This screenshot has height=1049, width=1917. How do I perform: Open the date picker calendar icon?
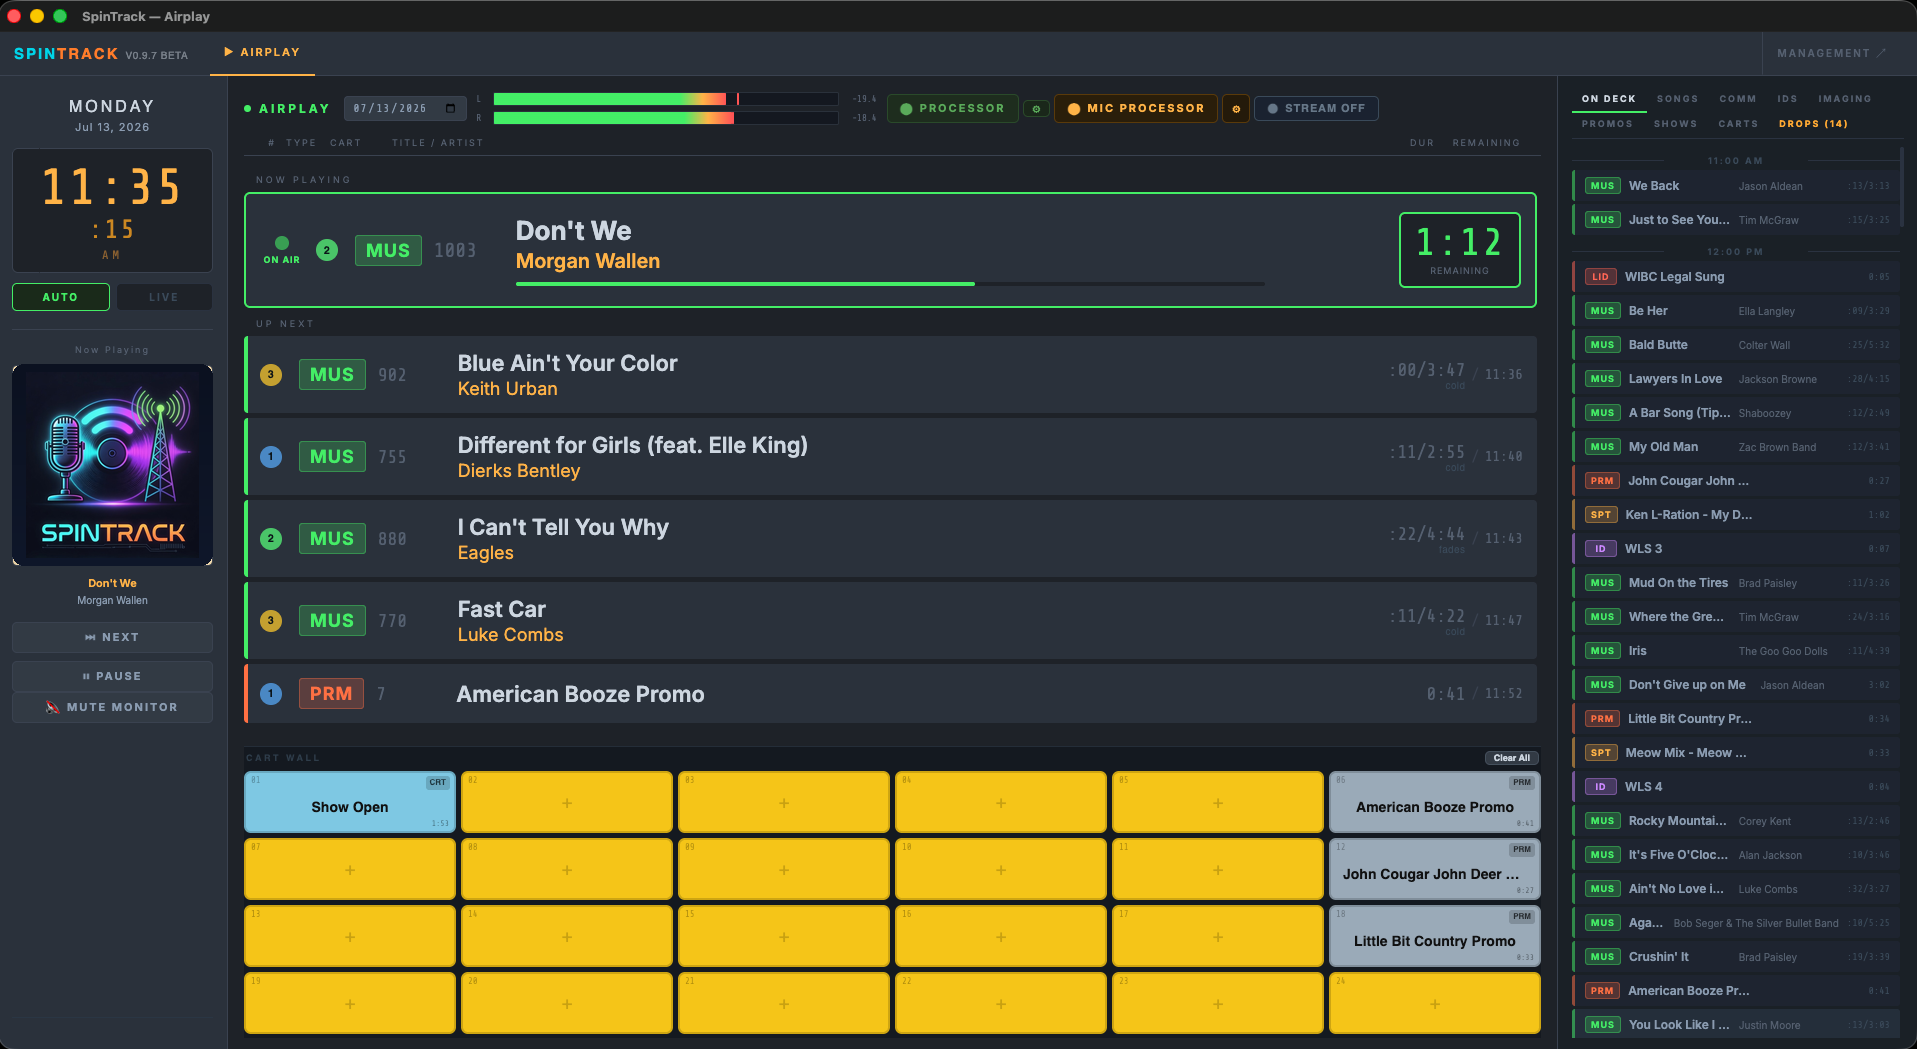pyautogui.click(x=451, y=108)
